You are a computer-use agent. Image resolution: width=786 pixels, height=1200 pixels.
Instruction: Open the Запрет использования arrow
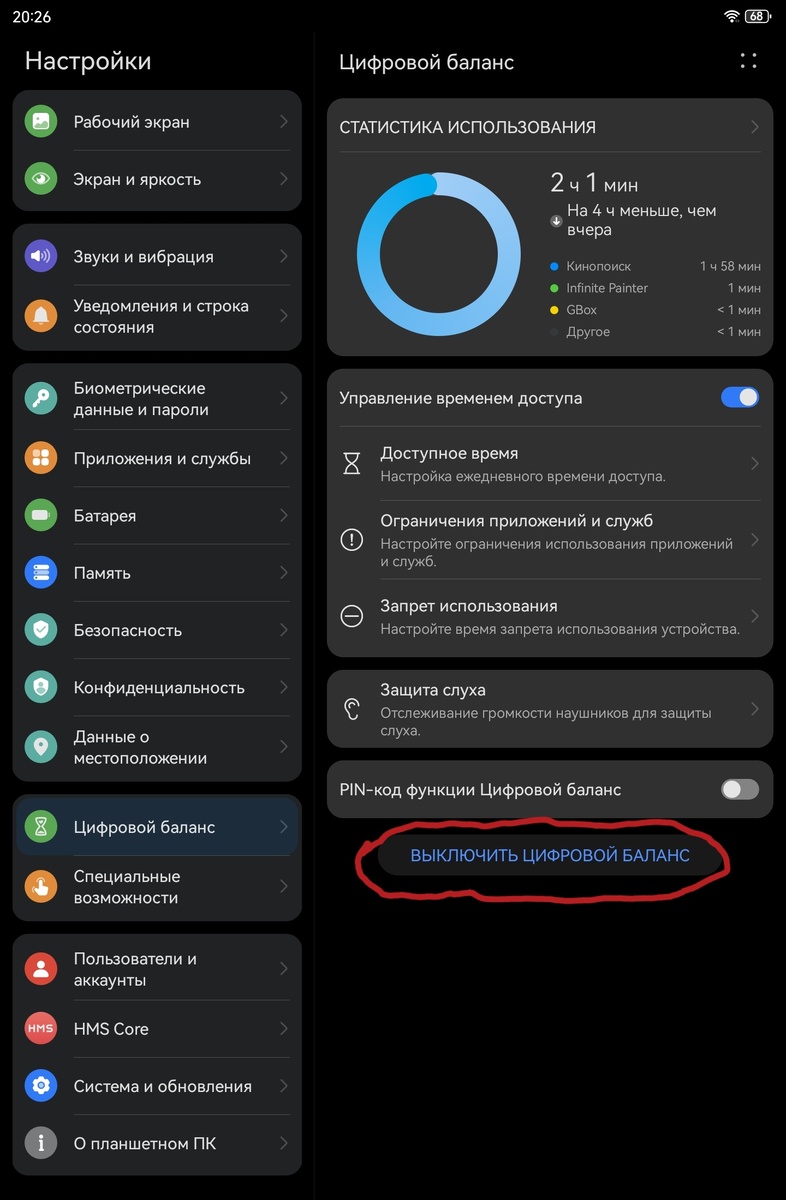755,616
